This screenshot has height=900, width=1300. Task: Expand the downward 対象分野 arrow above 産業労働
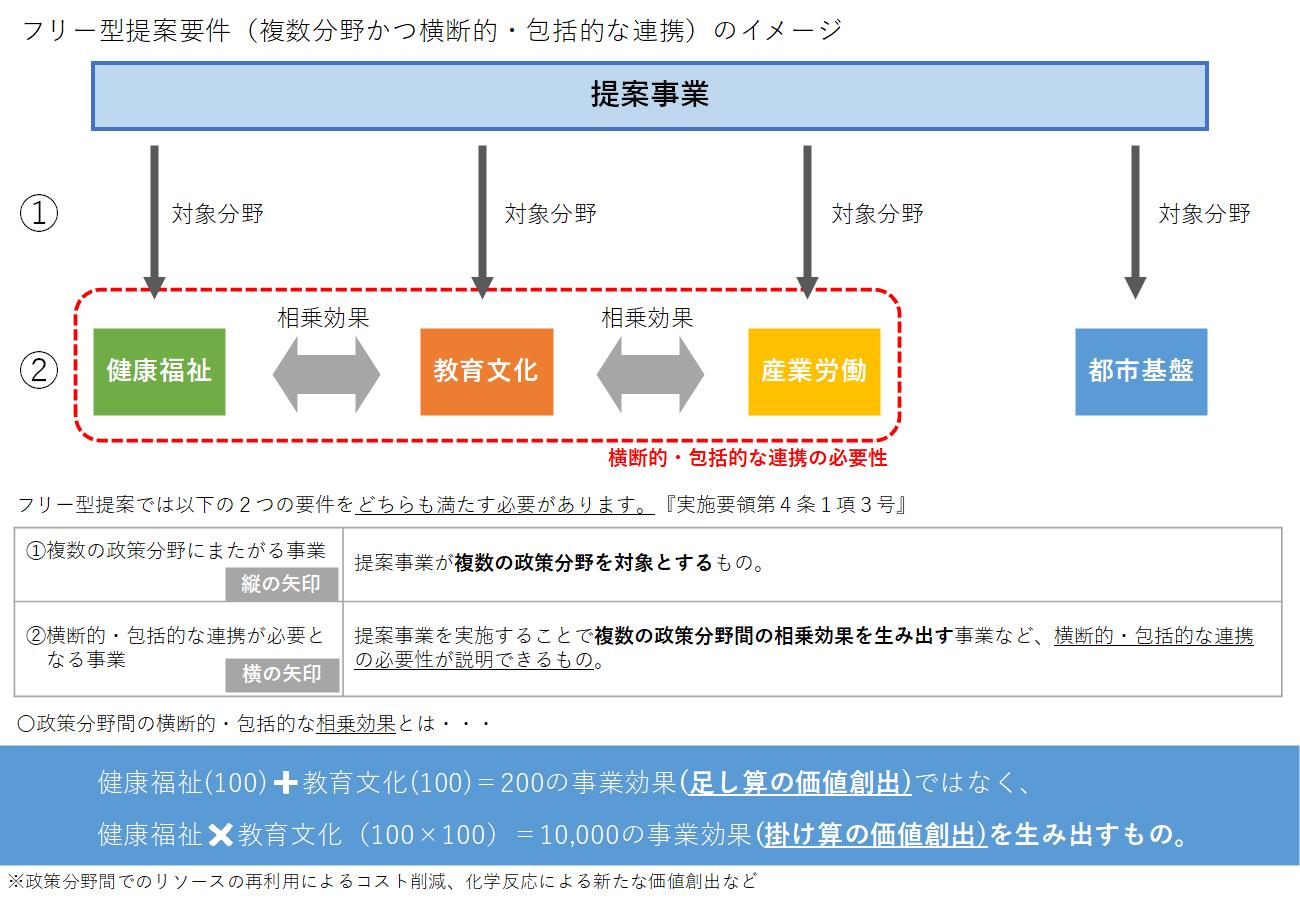806,215
